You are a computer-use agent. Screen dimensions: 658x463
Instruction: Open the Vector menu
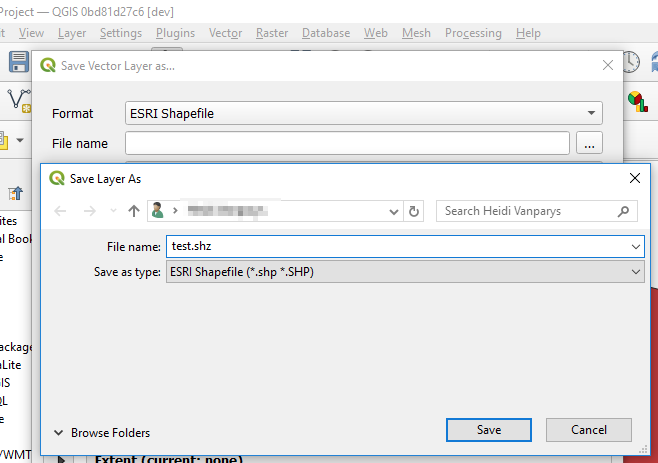tap(225, 33)
